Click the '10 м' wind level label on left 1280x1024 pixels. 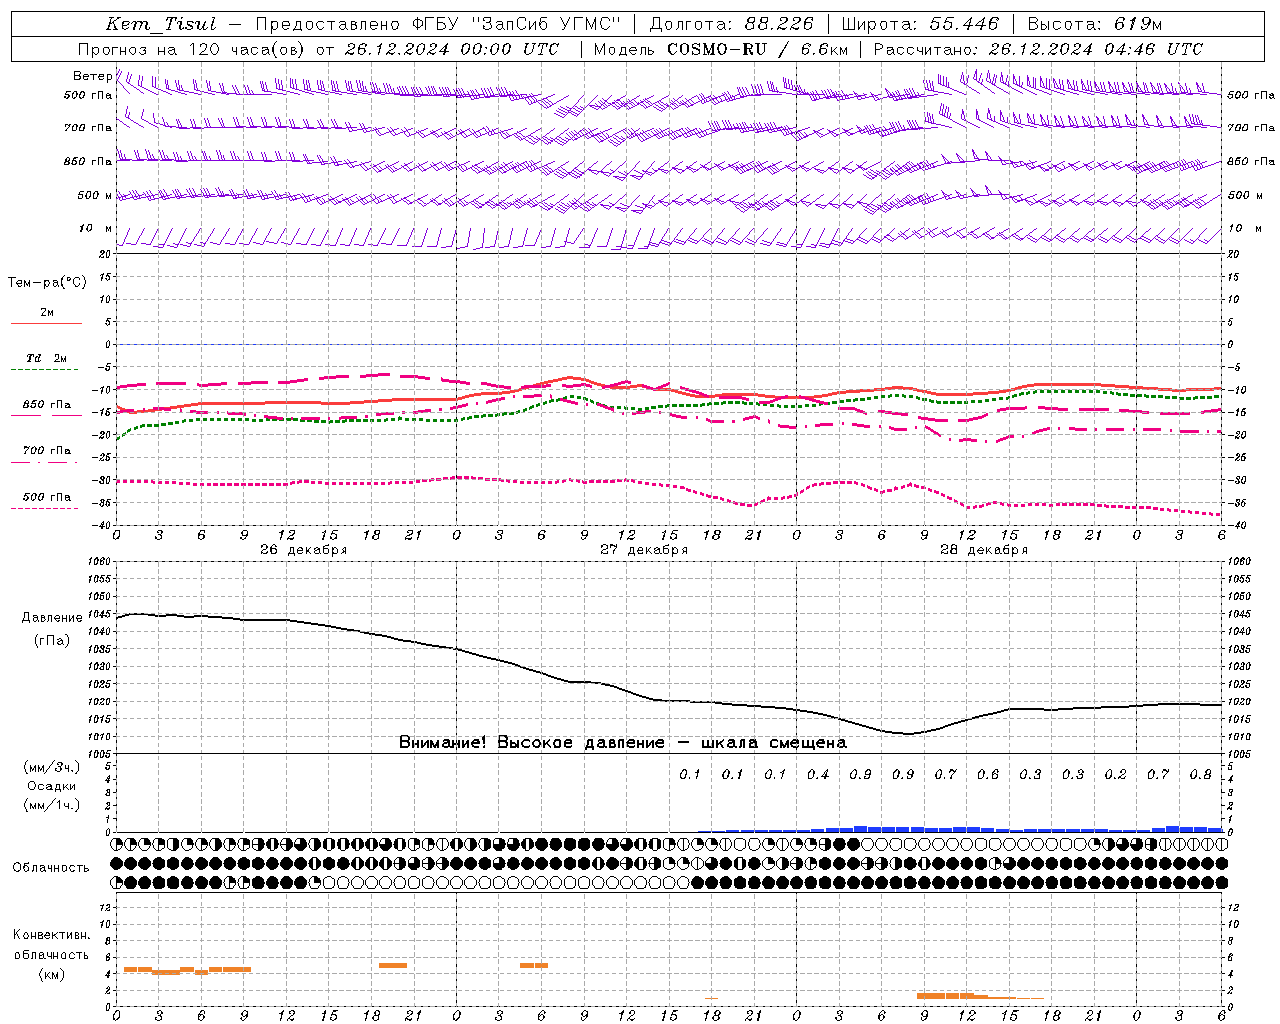point(96,228)
